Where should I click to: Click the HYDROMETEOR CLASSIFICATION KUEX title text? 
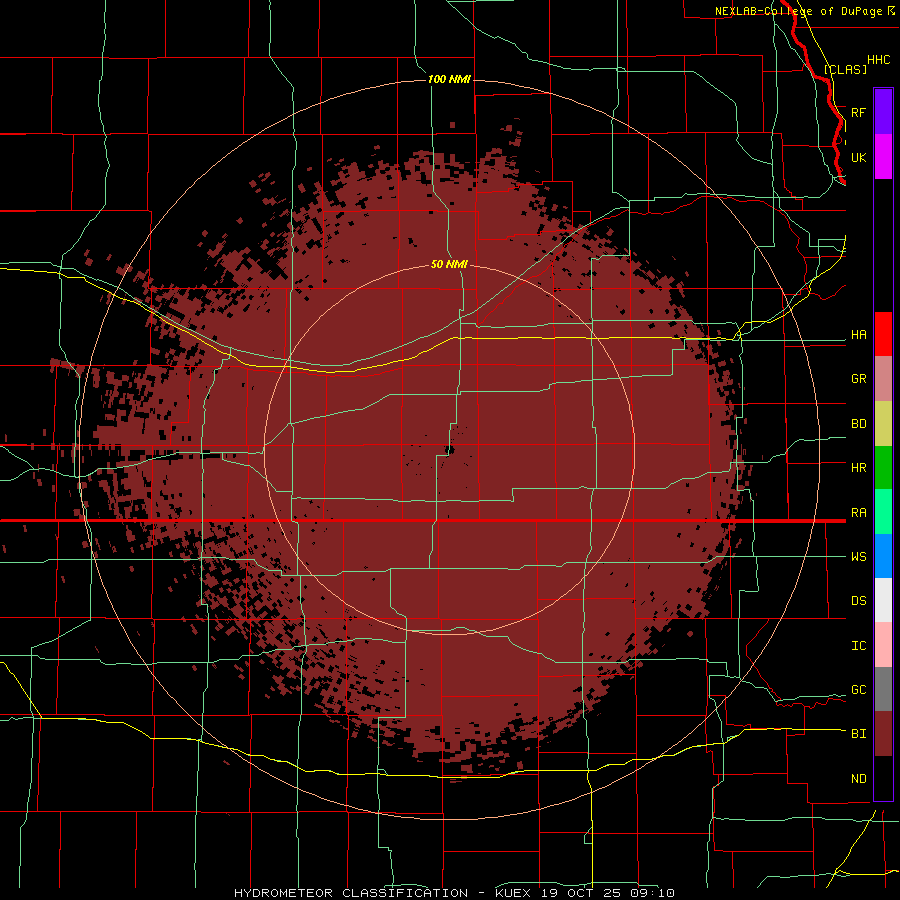[x=454, y=893]
